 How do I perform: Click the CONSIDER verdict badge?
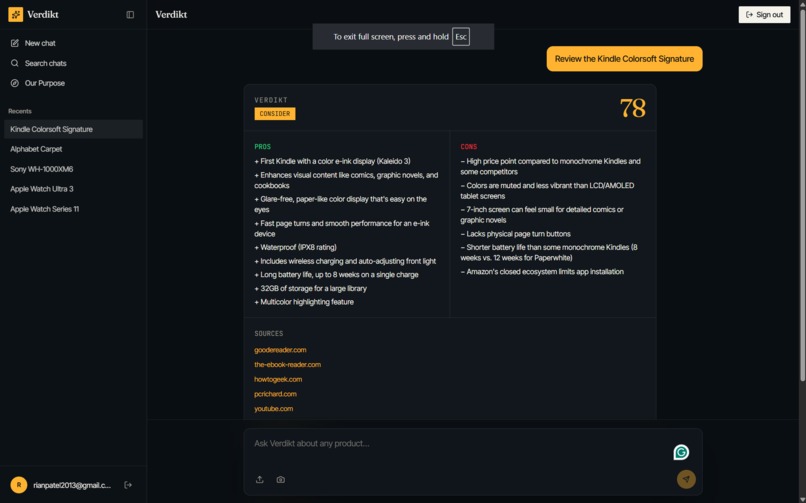click(274, 114)
